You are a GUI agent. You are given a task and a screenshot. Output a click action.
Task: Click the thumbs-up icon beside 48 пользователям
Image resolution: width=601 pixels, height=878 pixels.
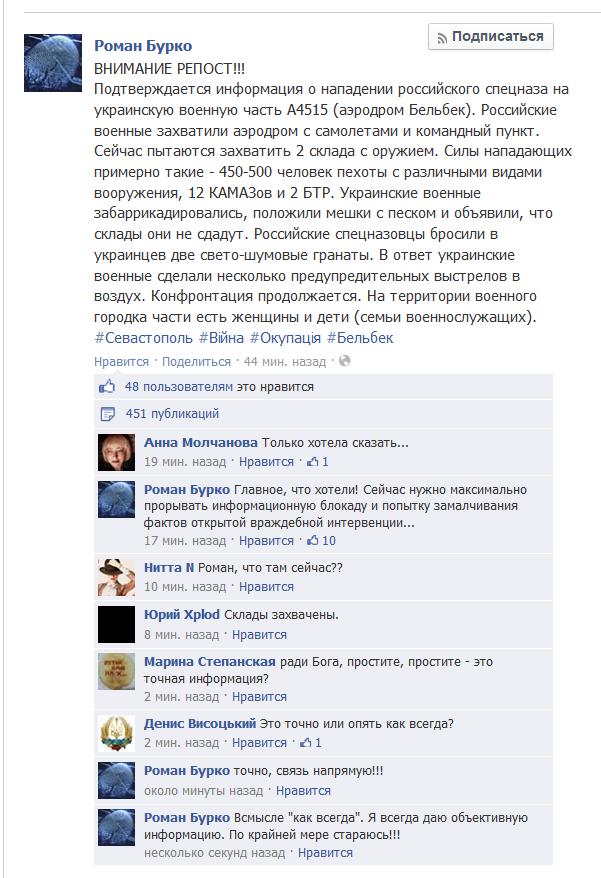pyautogui.click(x=107, y=386)
